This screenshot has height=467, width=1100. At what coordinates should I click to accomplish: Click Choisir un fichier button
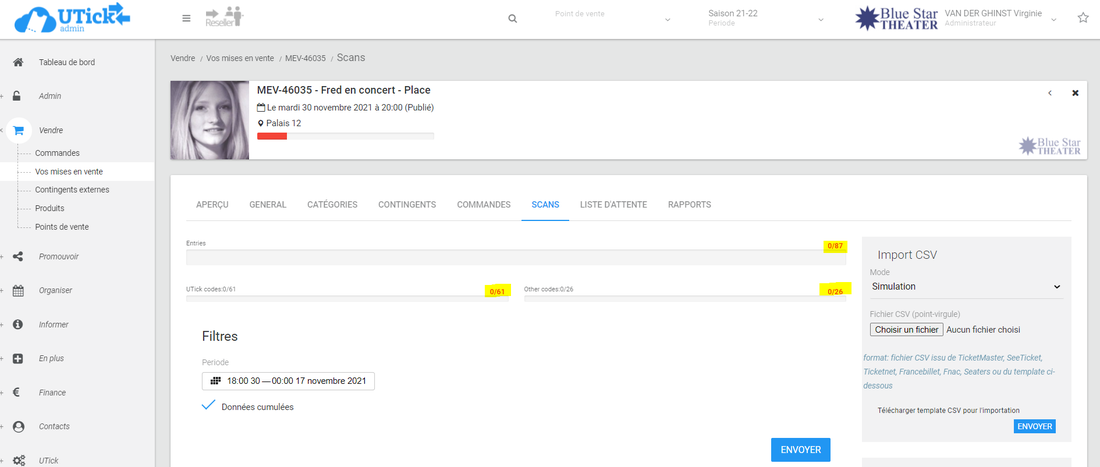point(906,329)
